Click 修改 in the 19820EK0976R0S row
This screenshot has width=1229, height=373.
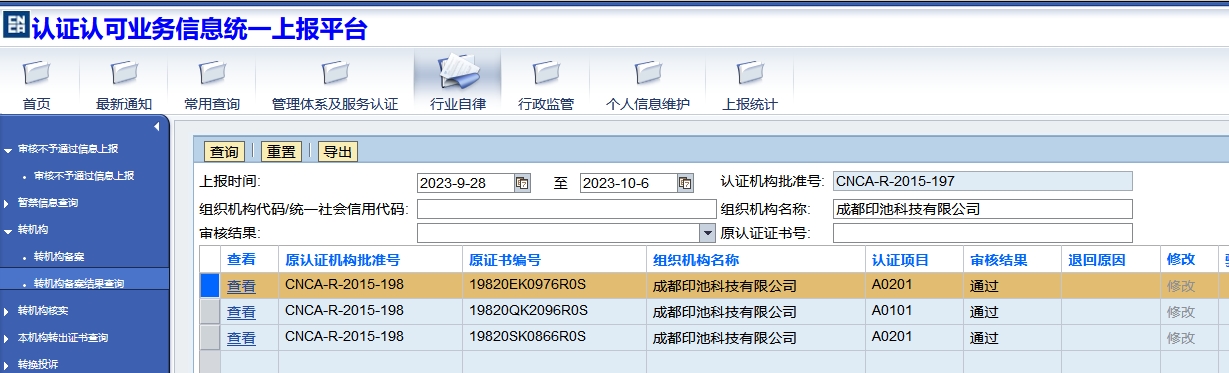[x=1180, y=285]
